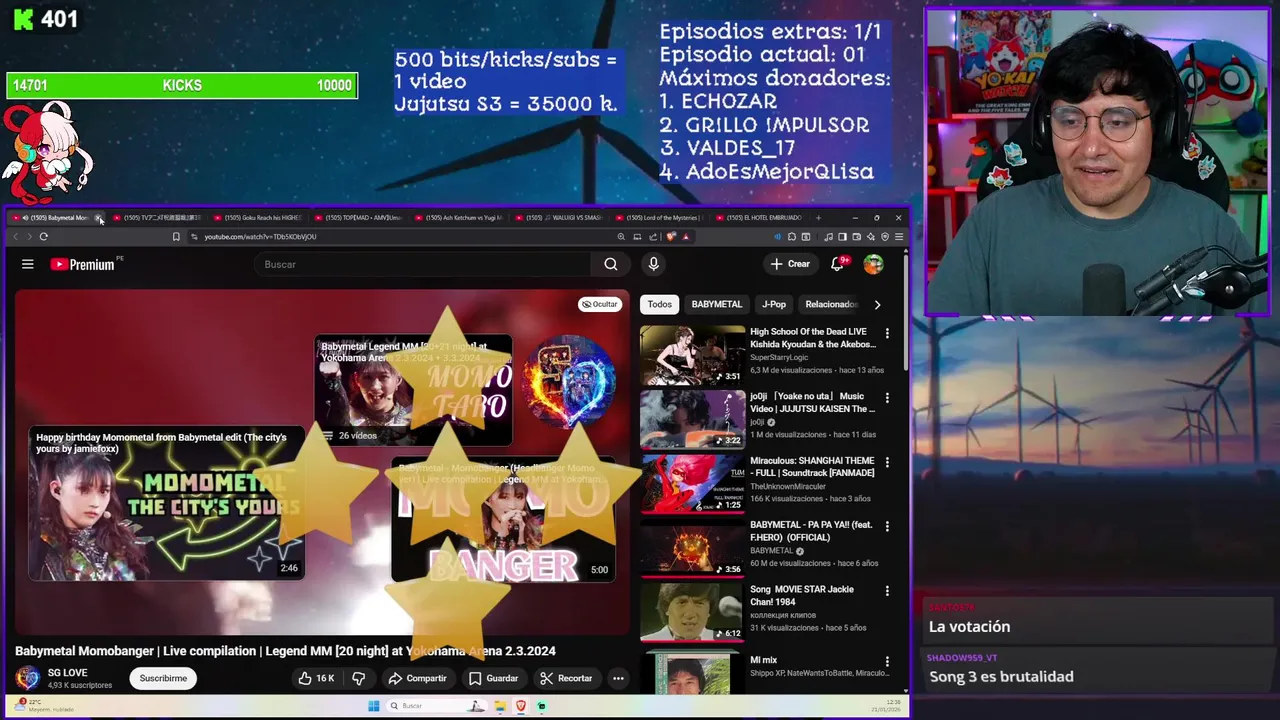Click video title Babymetal Momobanger Live compilation
This screenshot has height=720, width=1280.
pos(285,651)
